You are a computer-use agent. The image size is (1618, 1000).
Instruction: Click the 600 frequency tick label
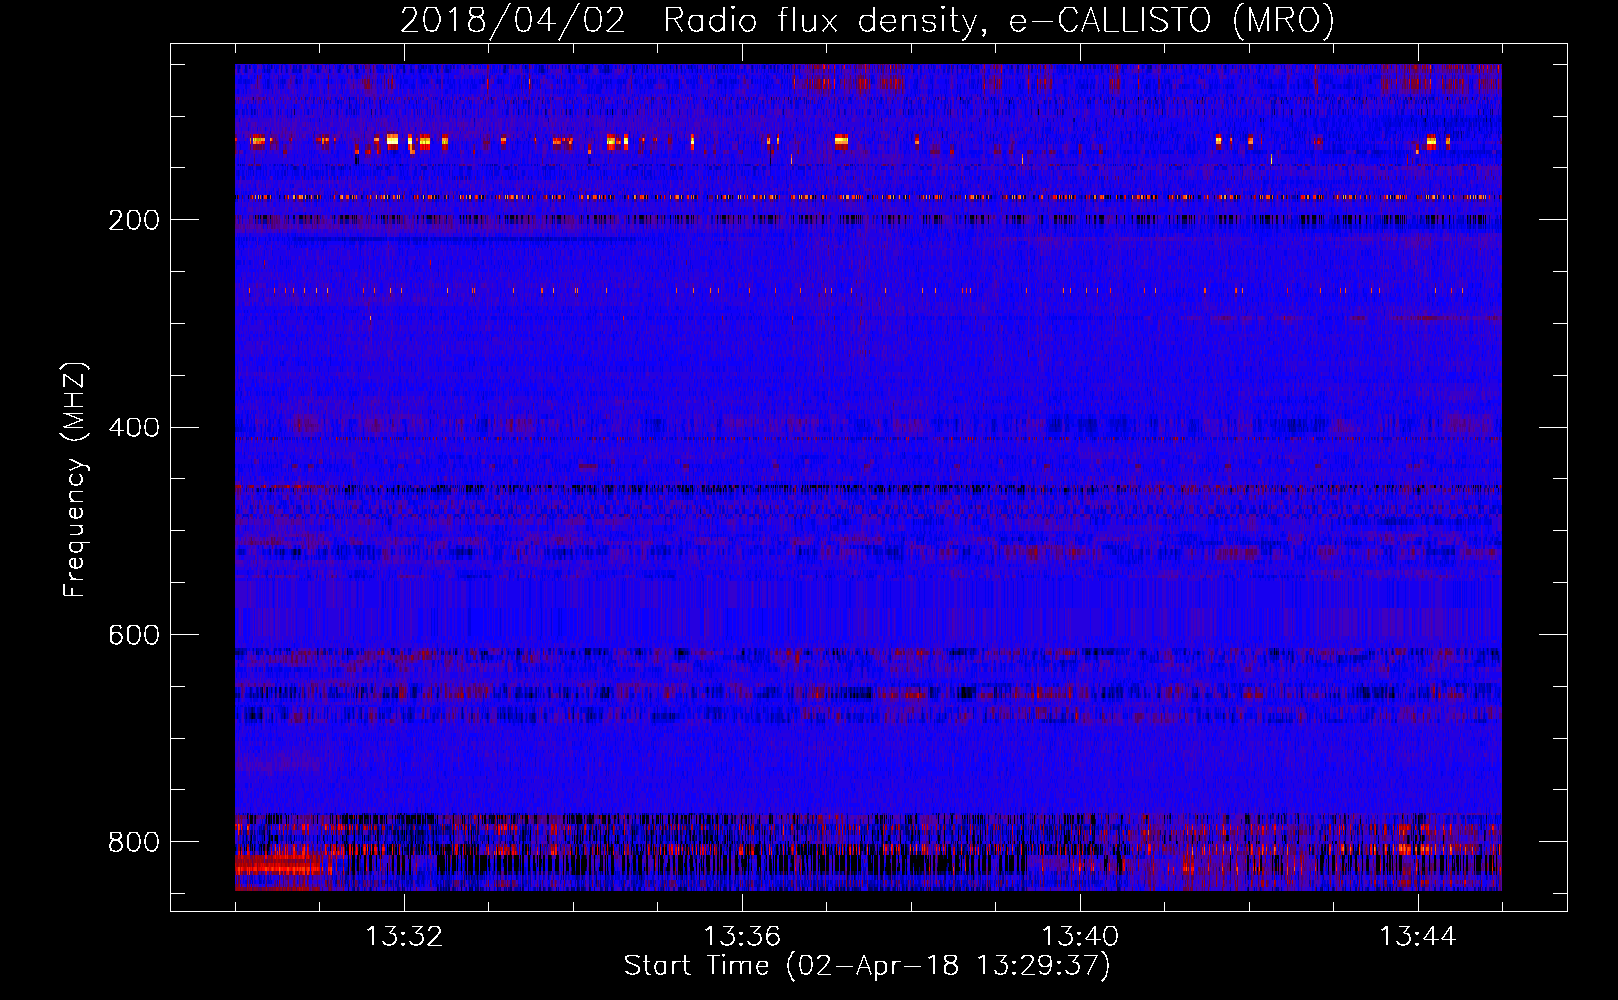[x=134, y=635]
